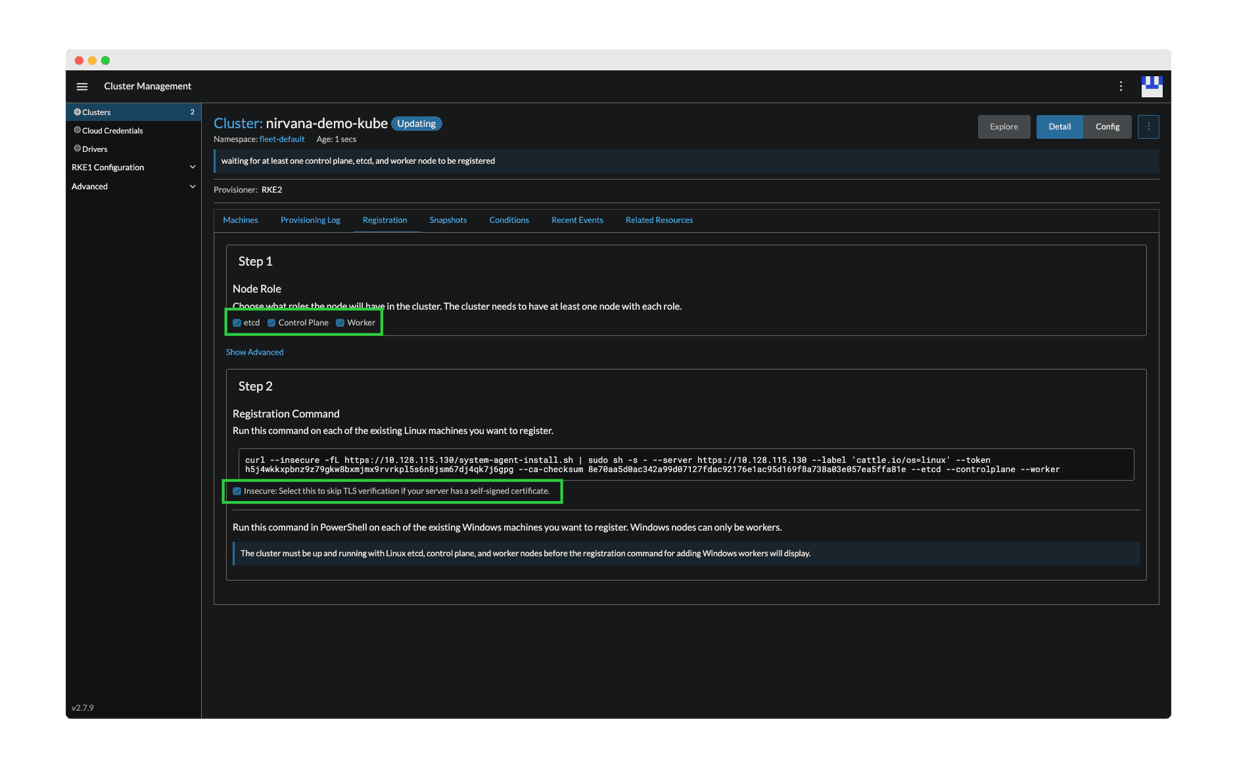Image resolution: width=1237 pixels, height=768 pixels.
Task: Click the Show Advanced link
Action: 255,352
